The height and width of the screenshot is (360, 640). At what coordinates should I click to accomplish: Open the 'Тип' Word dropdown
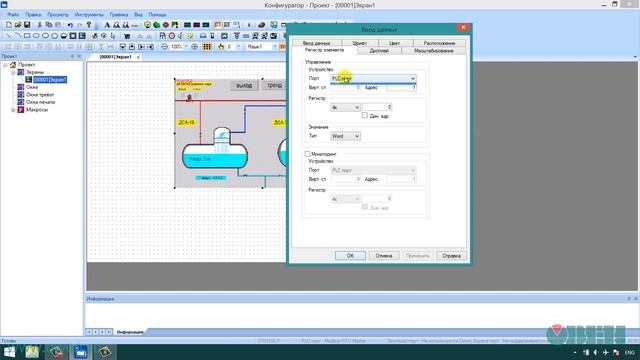(x=345, y=136)
